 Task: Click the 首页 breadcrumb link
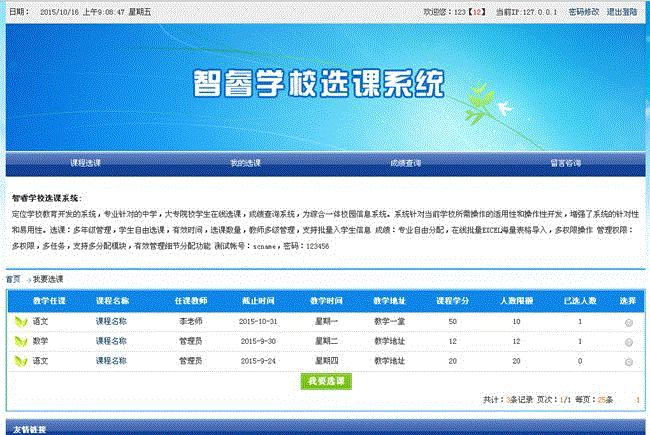13,278
